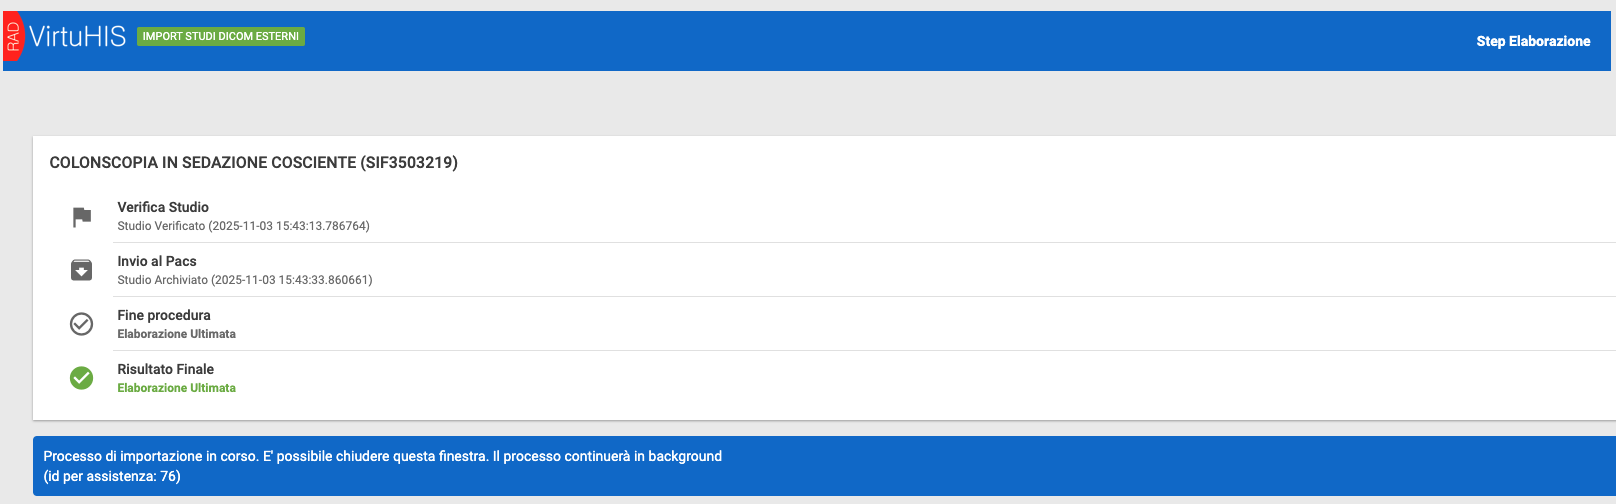Open the Step Elaborazione header item
The height and width of the screenshot is (504, 1616).
click(1533, 41)
